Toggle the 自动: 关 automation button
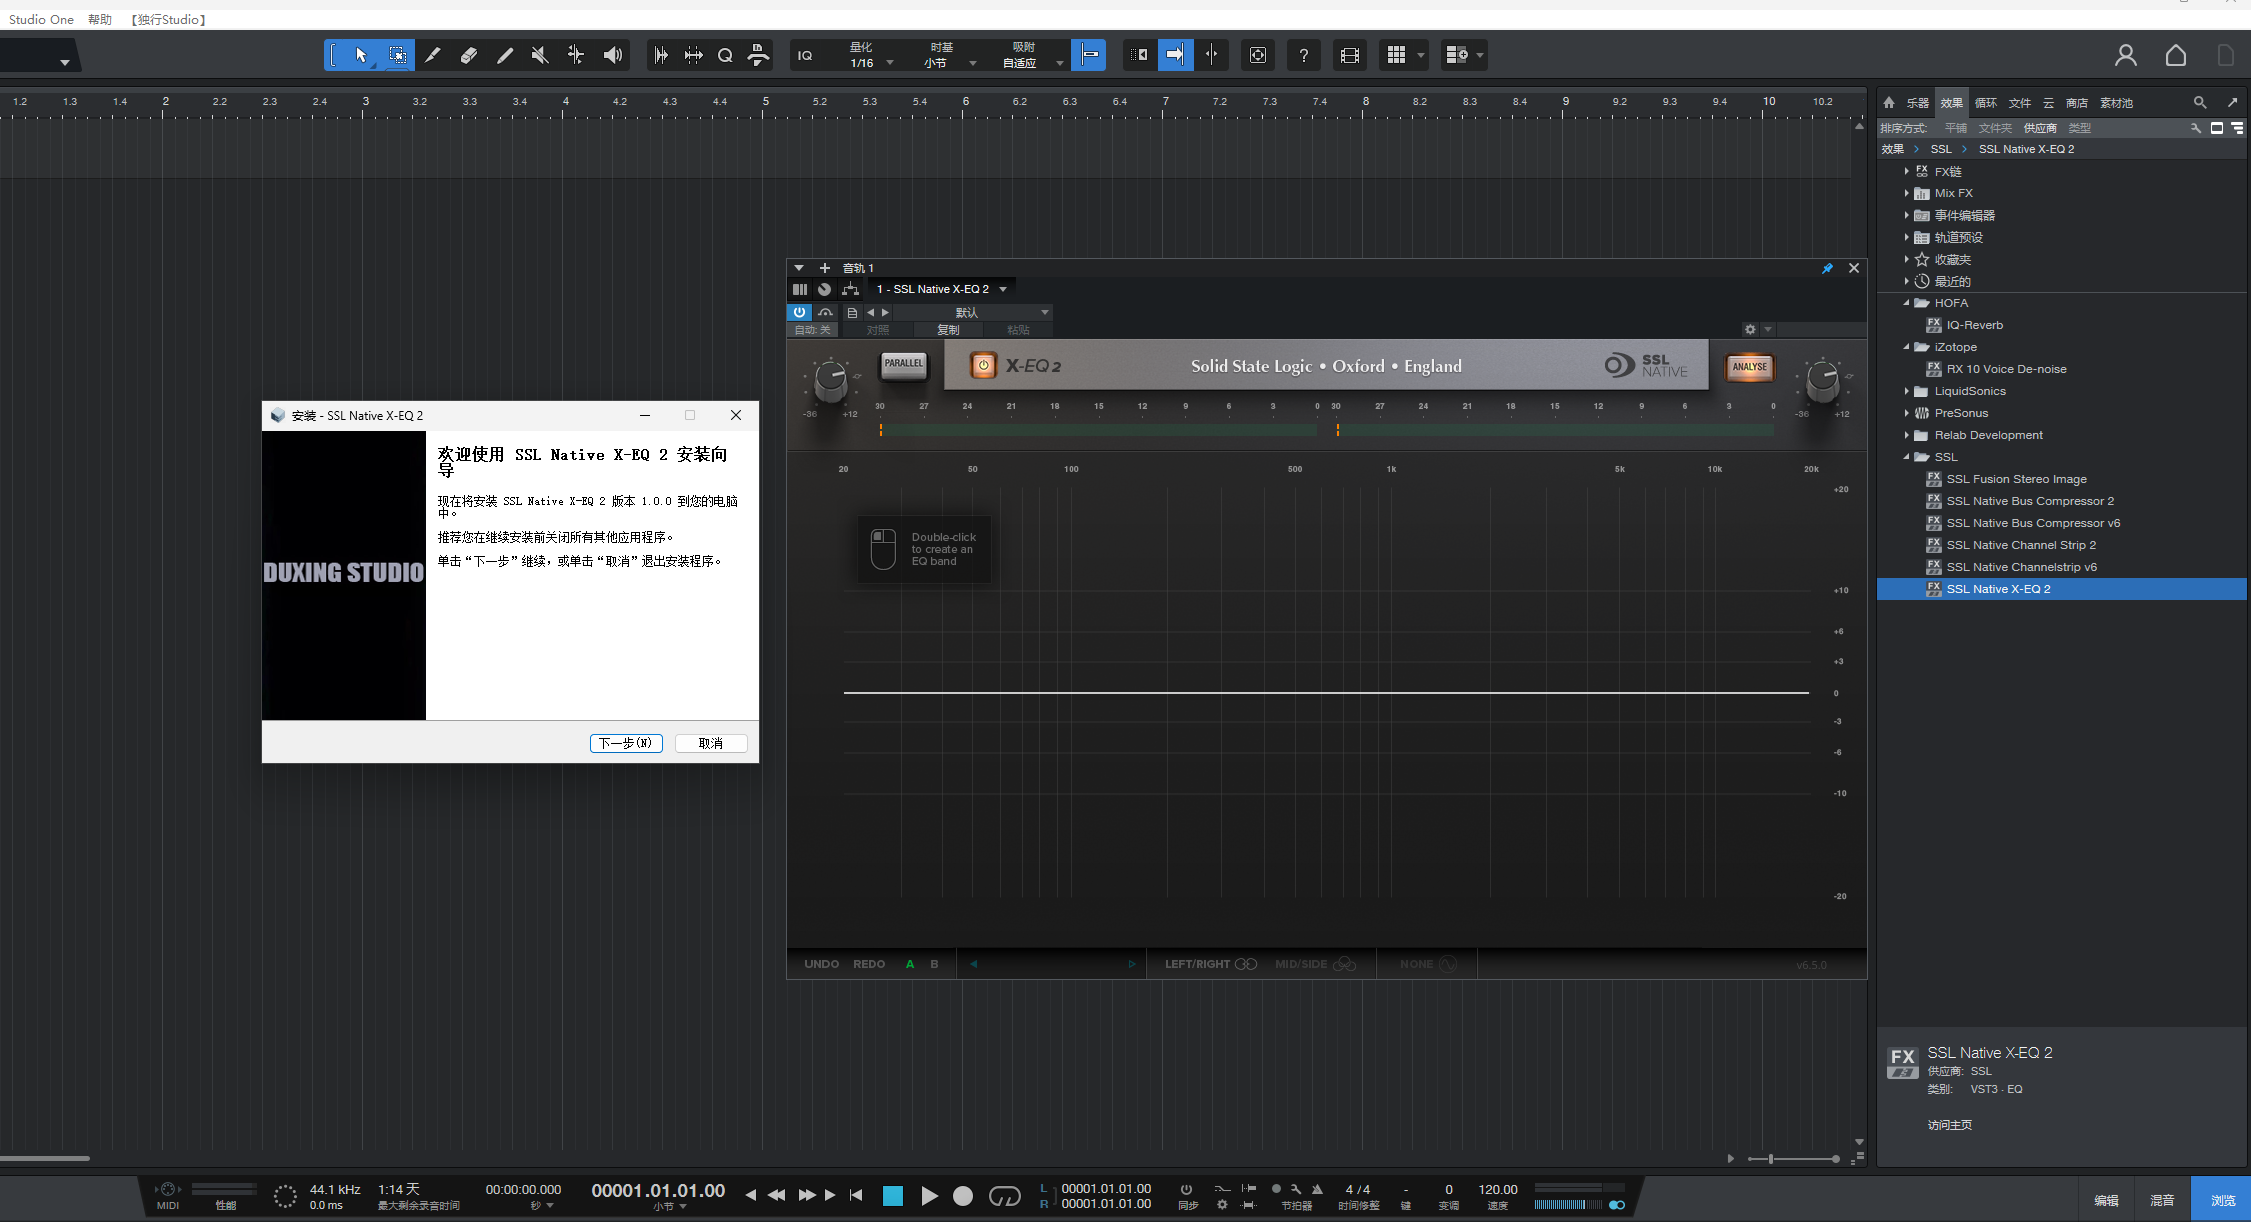Viewport: 2251px width, 1222px height. (812, 330)
